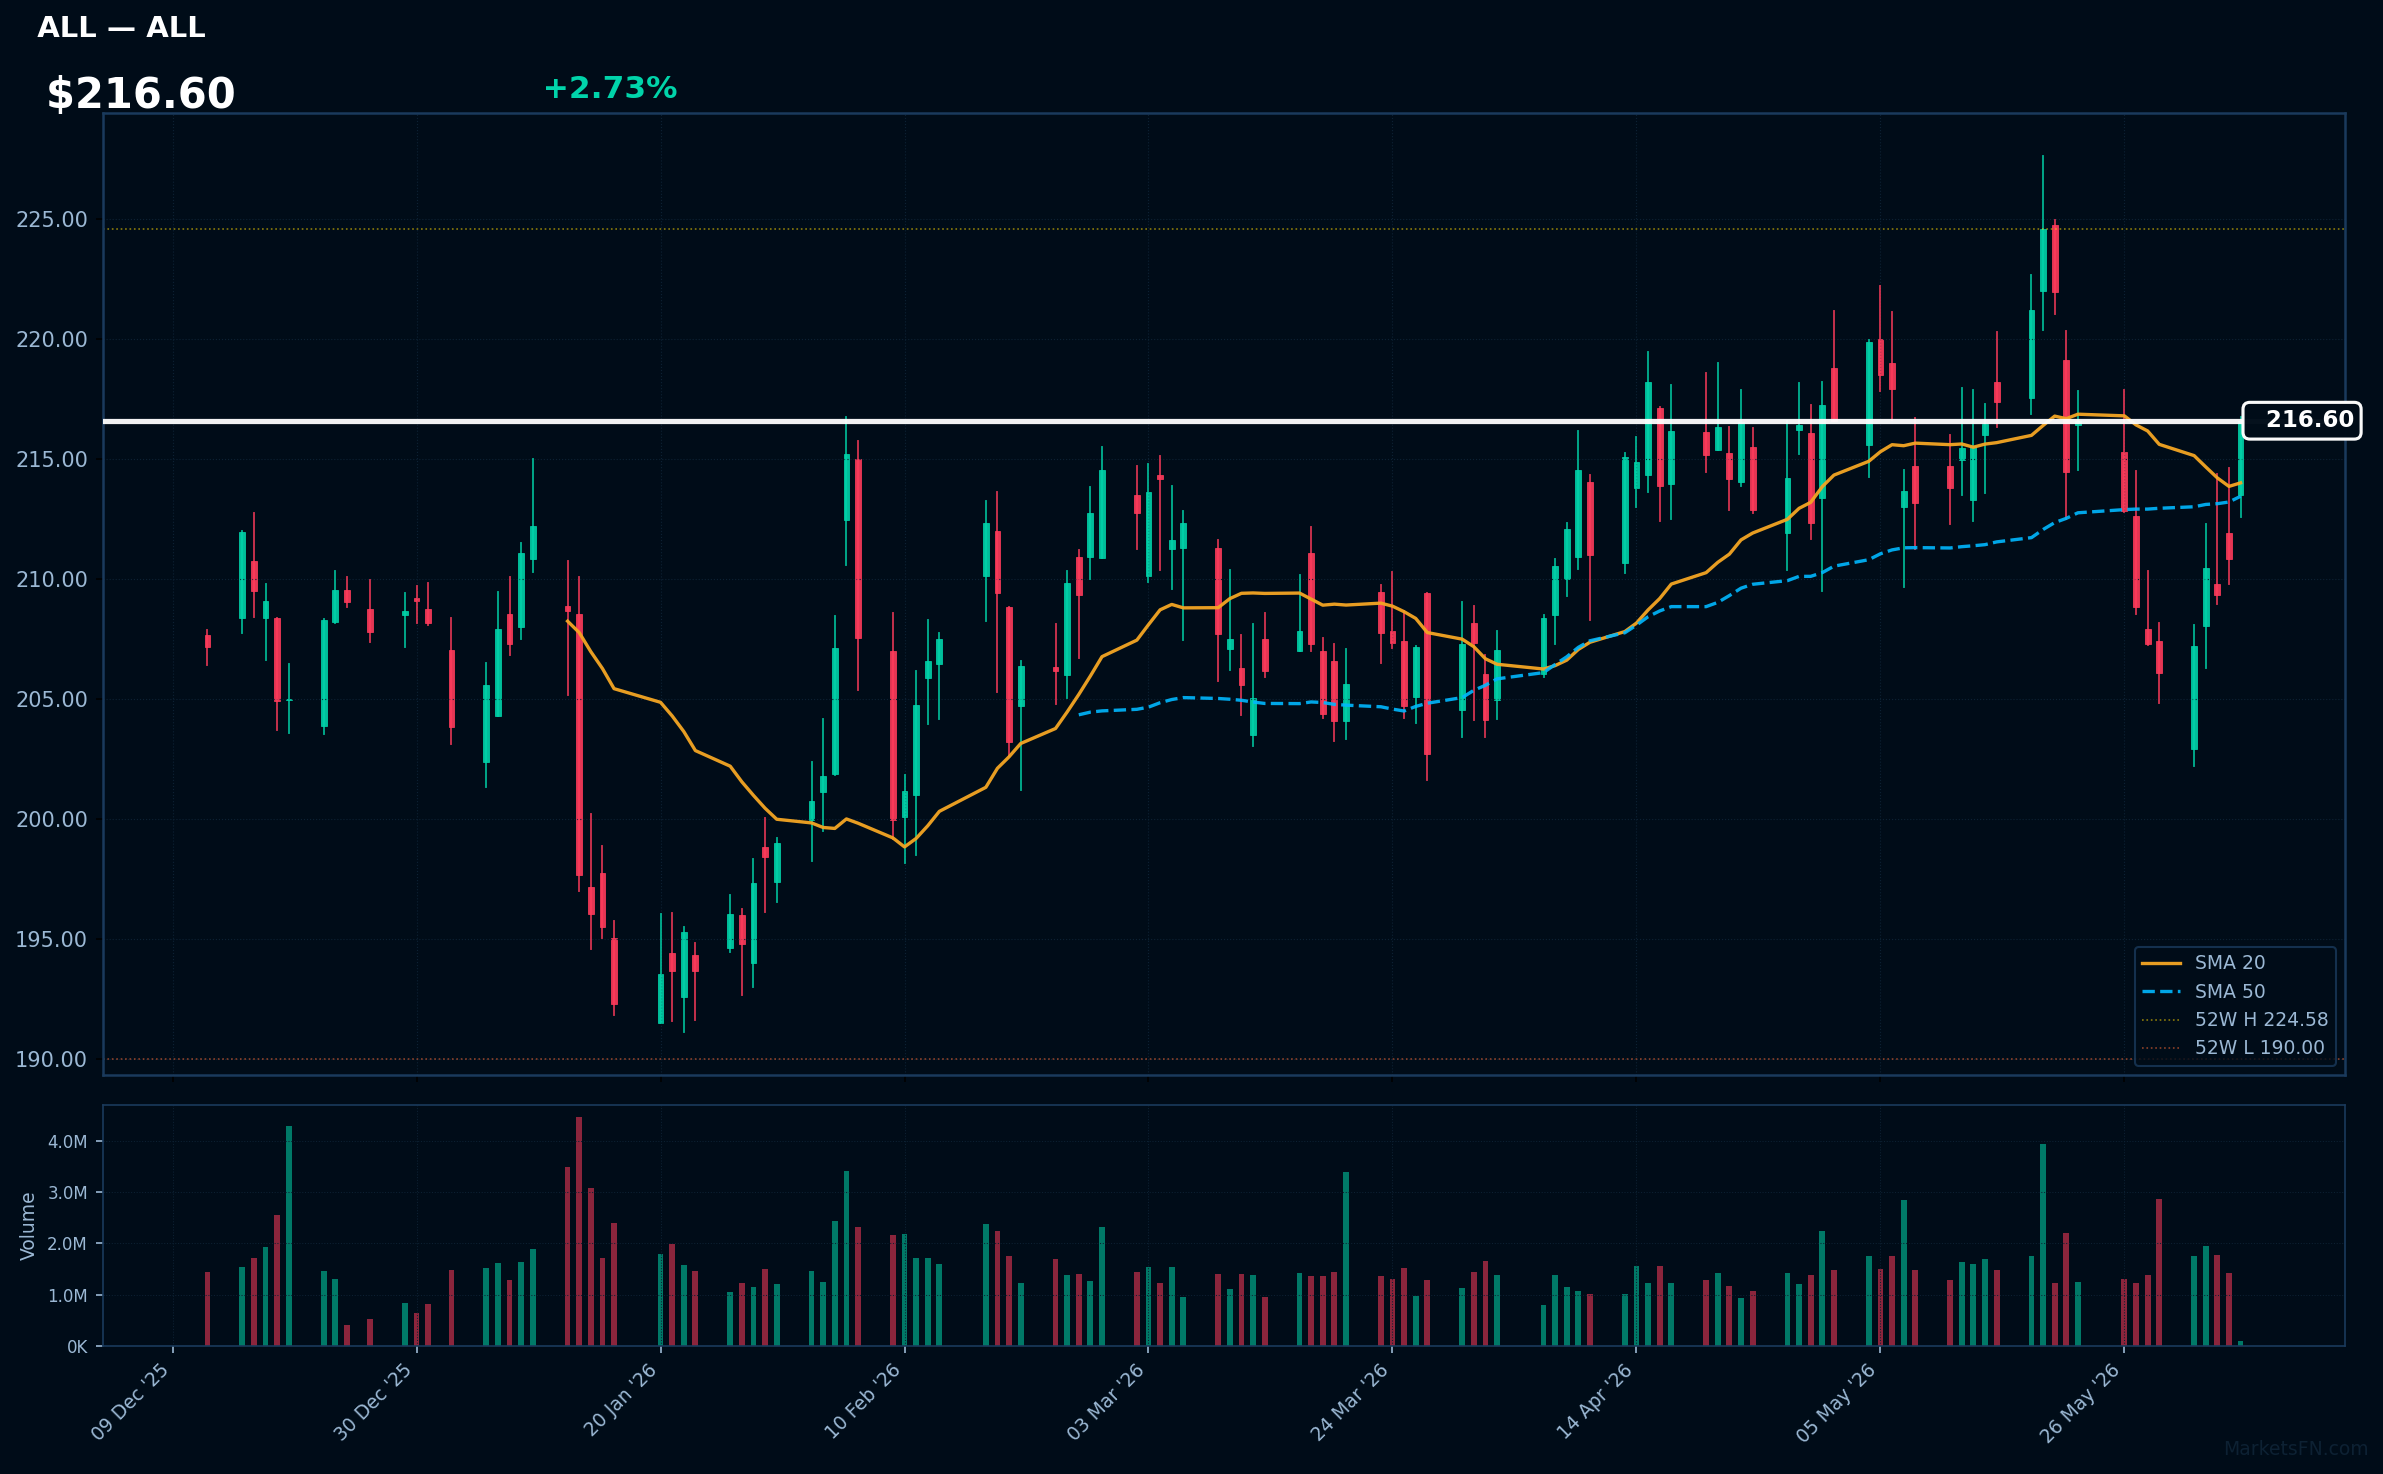Click the 205.00 price axis label

coord(52,700)
